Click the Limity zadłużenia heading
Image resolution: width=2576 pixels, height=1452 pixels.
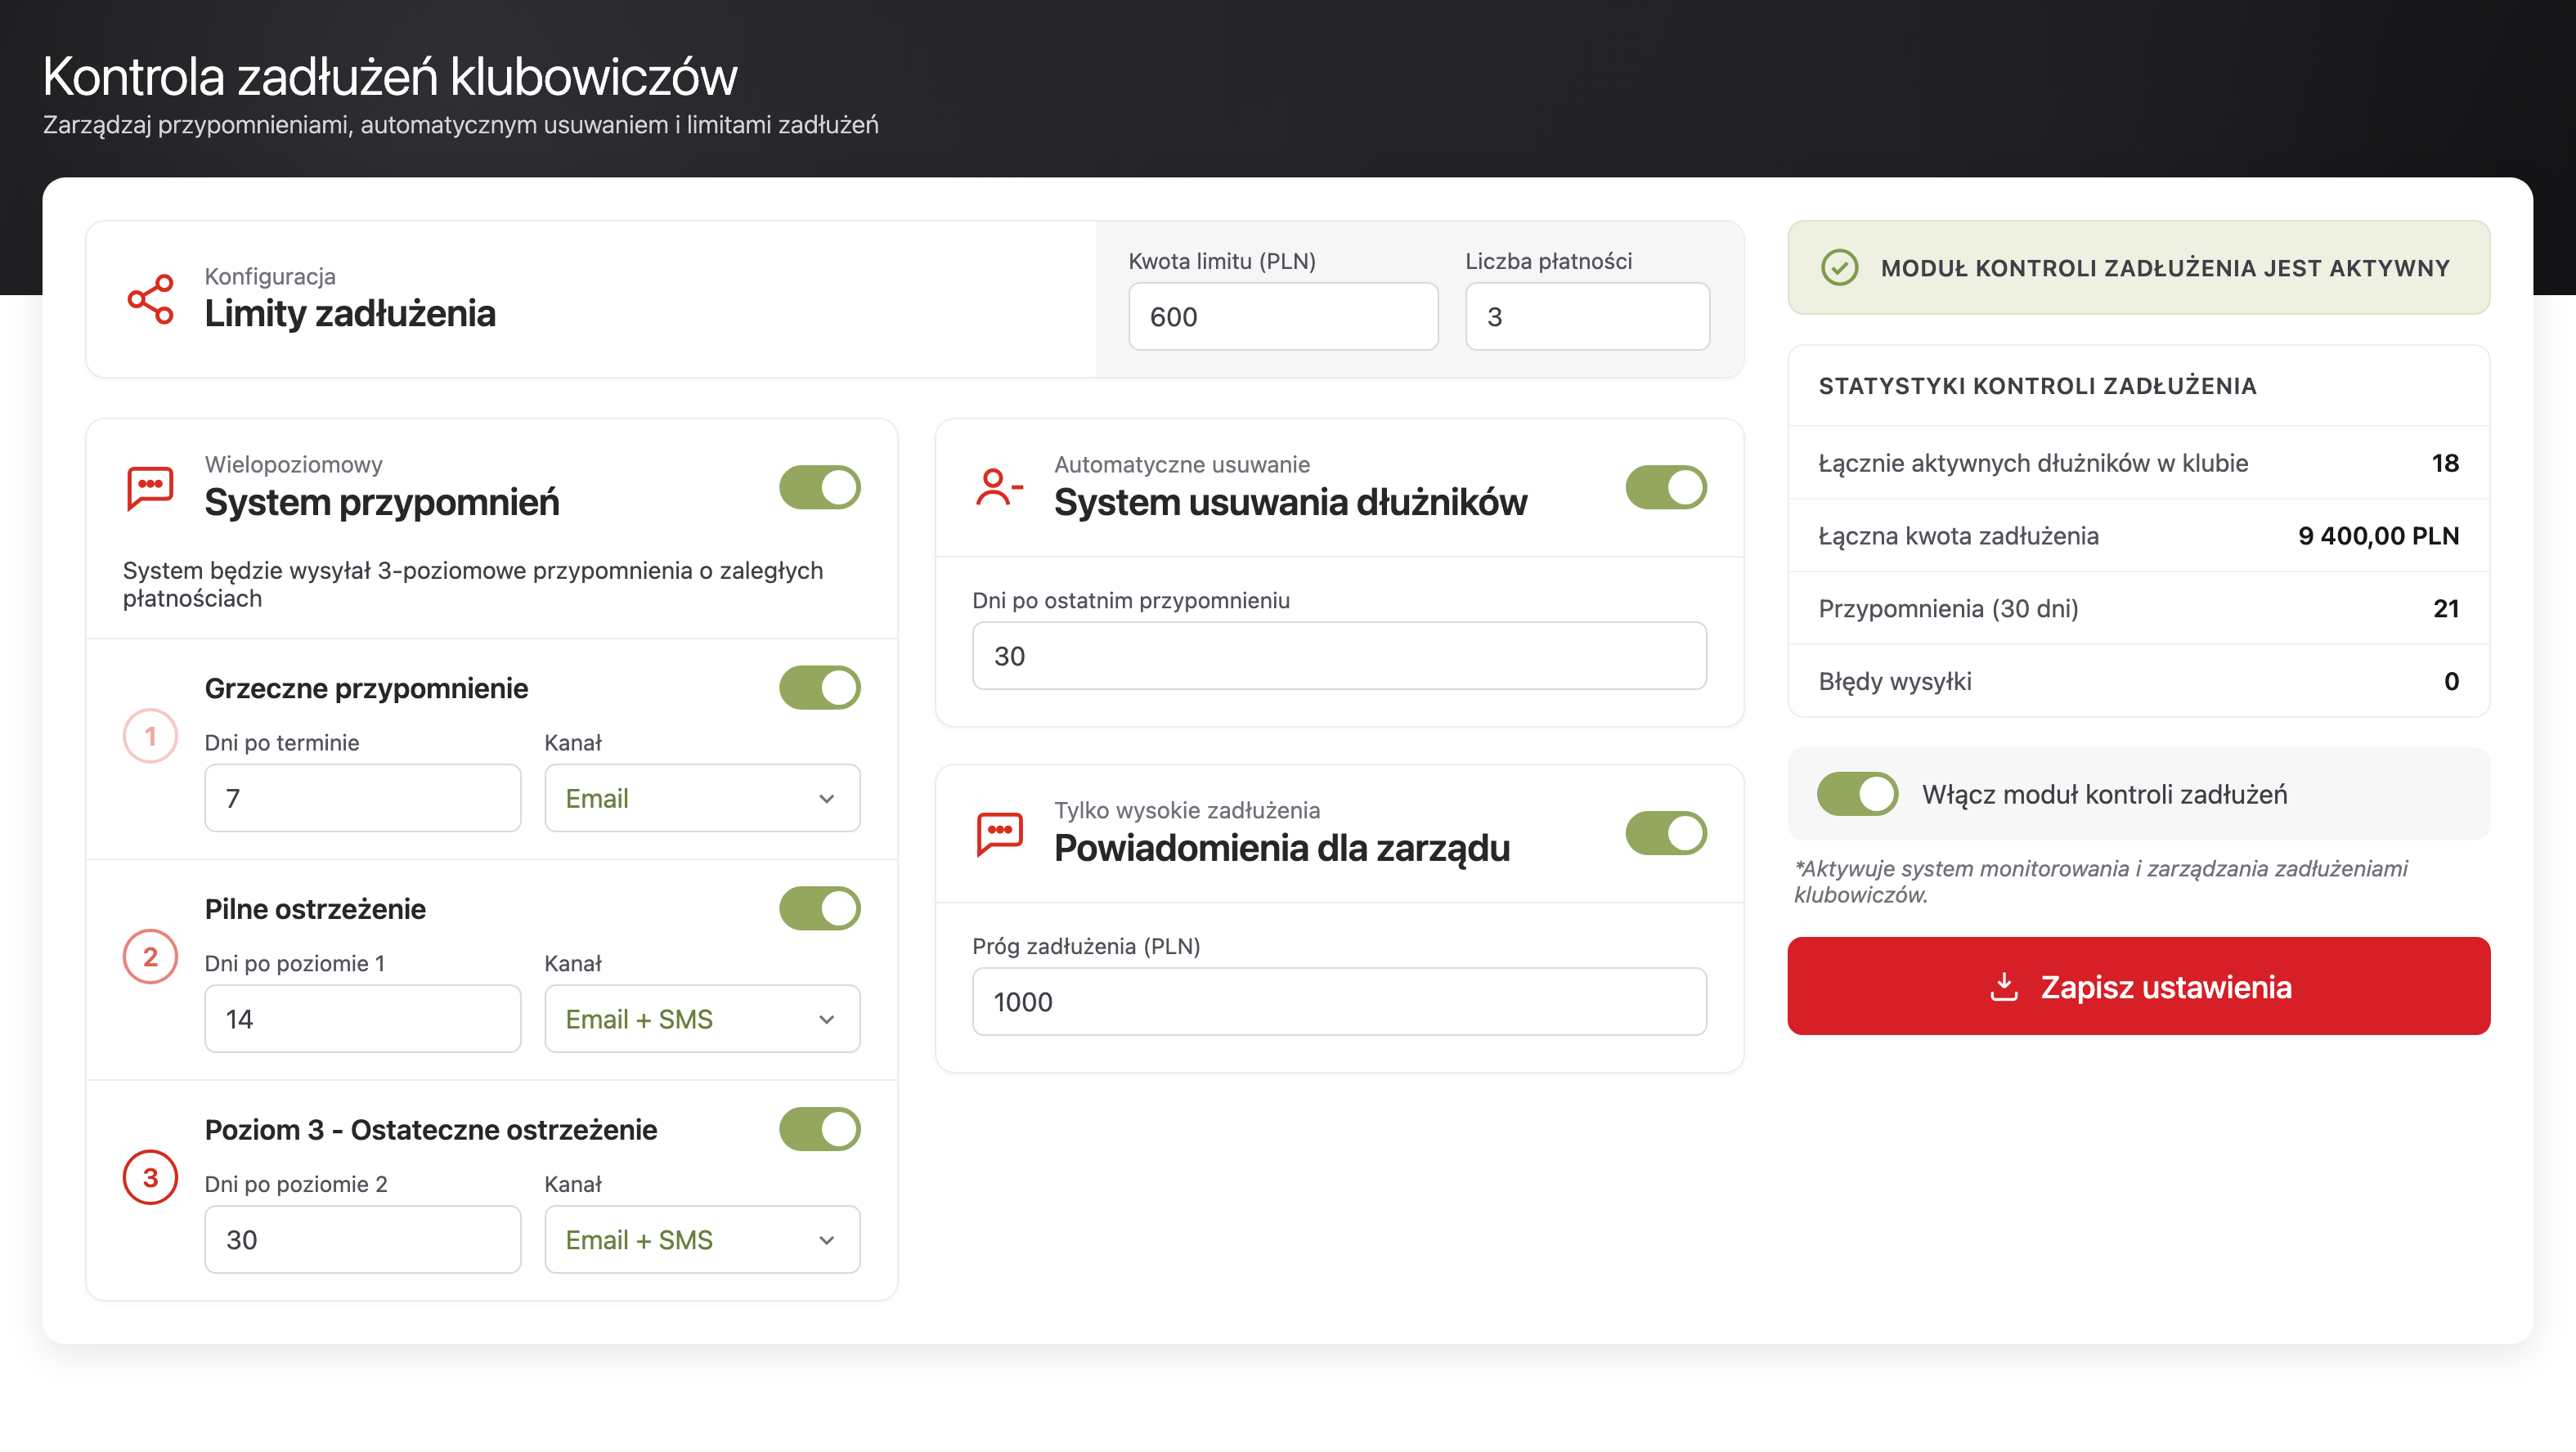[x=350, y=314]
